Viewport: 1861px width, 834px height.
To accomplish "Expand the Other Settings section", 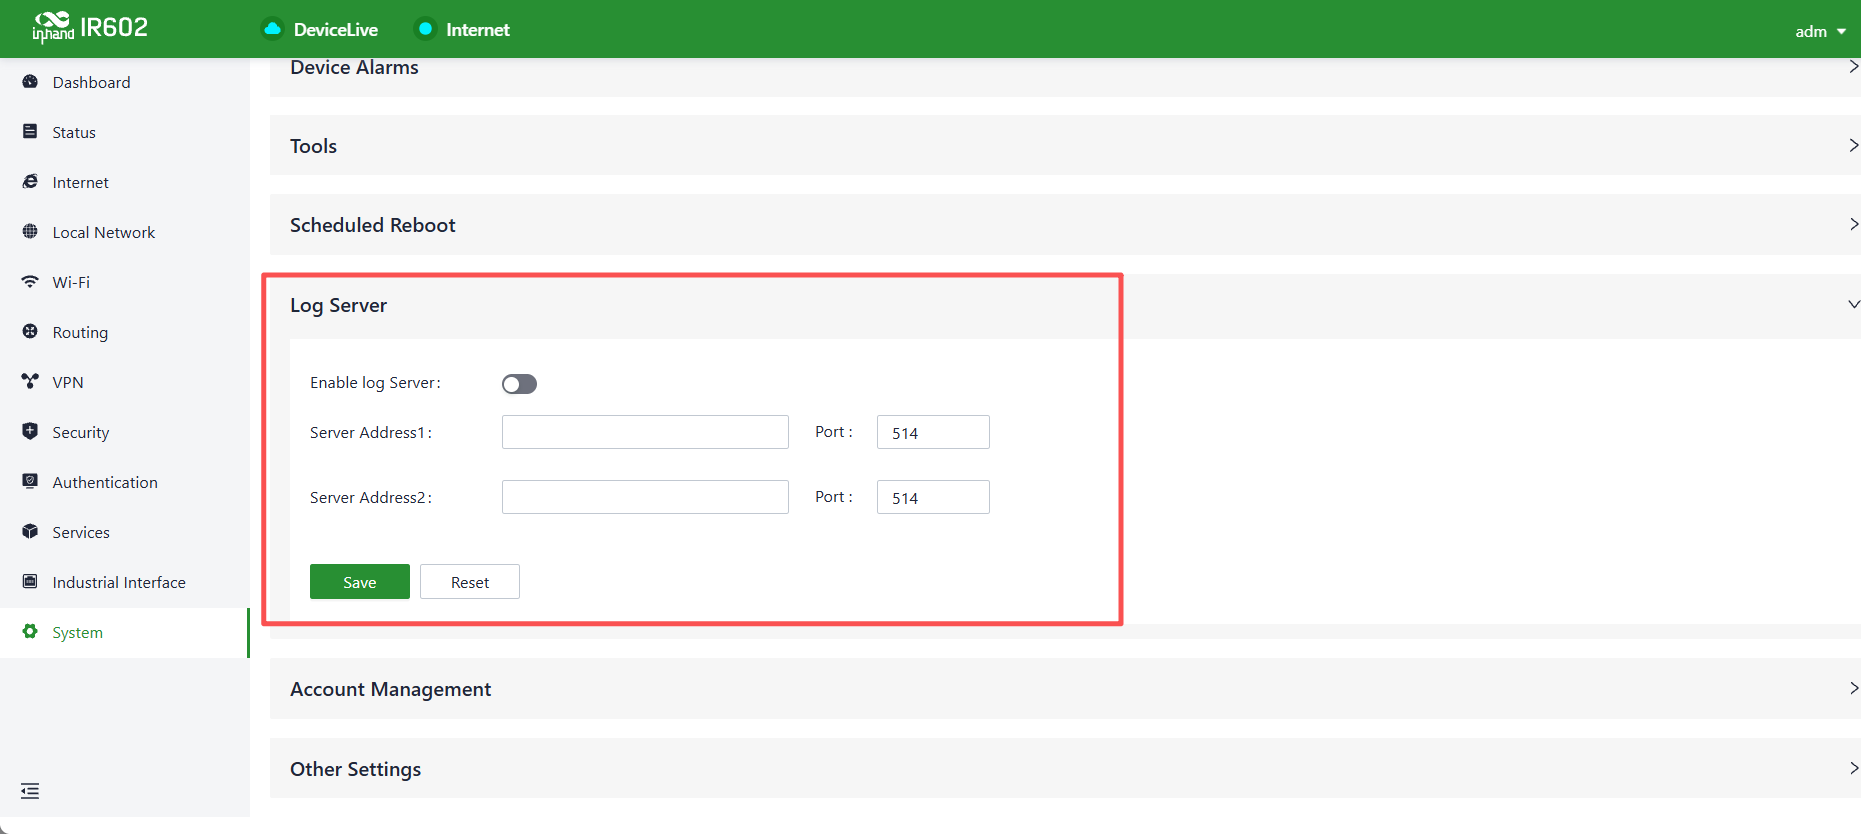I will pos(1064,769).
